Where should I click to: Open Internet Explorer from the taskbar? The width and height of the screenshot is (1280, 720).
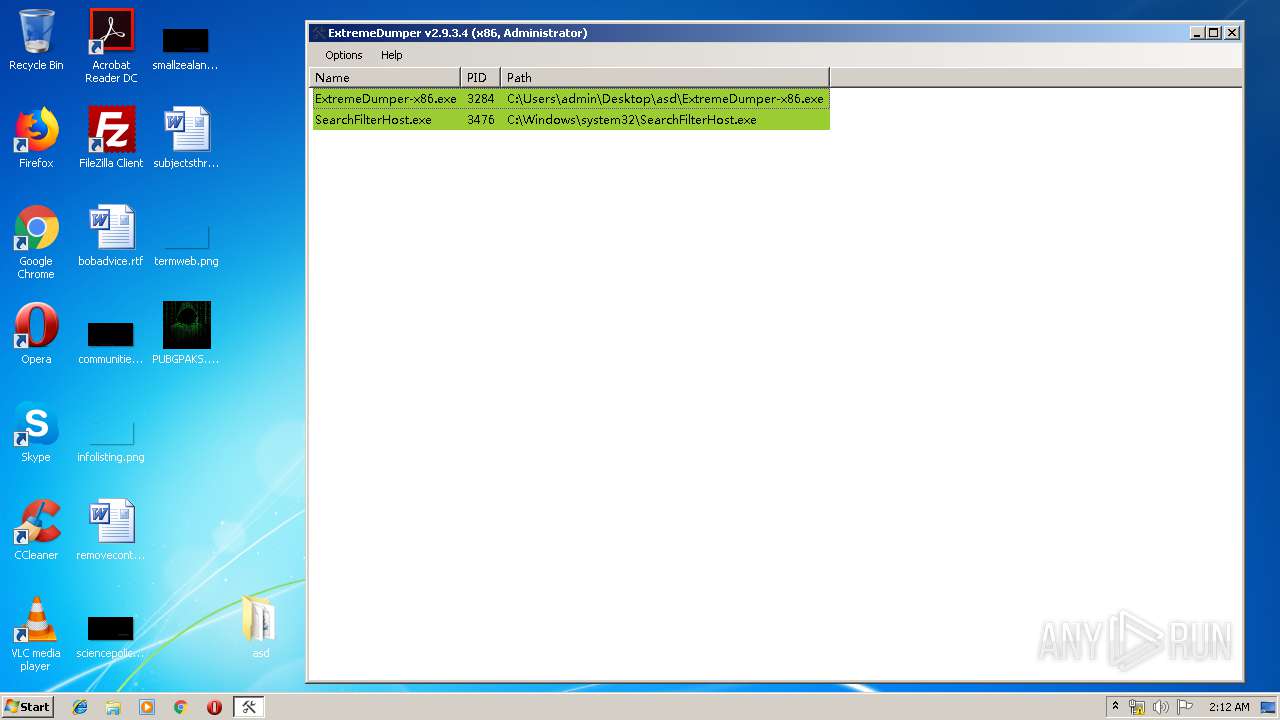[x=80, y=707]
